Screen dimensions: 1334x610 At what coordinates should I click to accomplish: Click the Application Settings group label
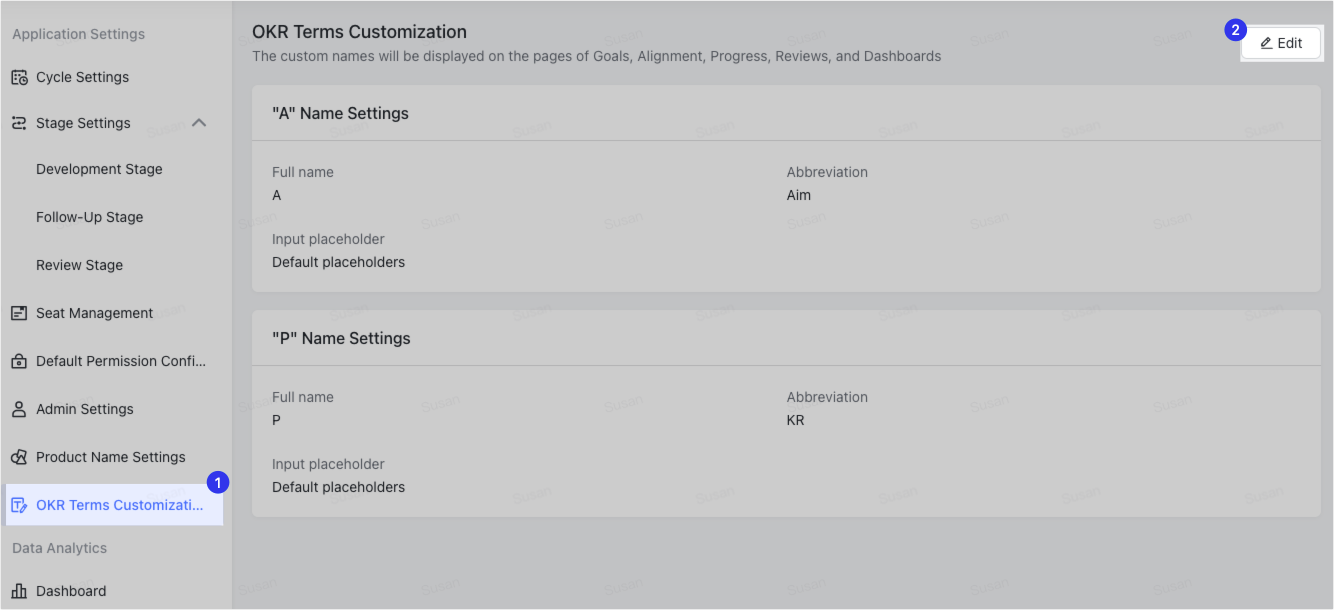(x=77, y=33)
